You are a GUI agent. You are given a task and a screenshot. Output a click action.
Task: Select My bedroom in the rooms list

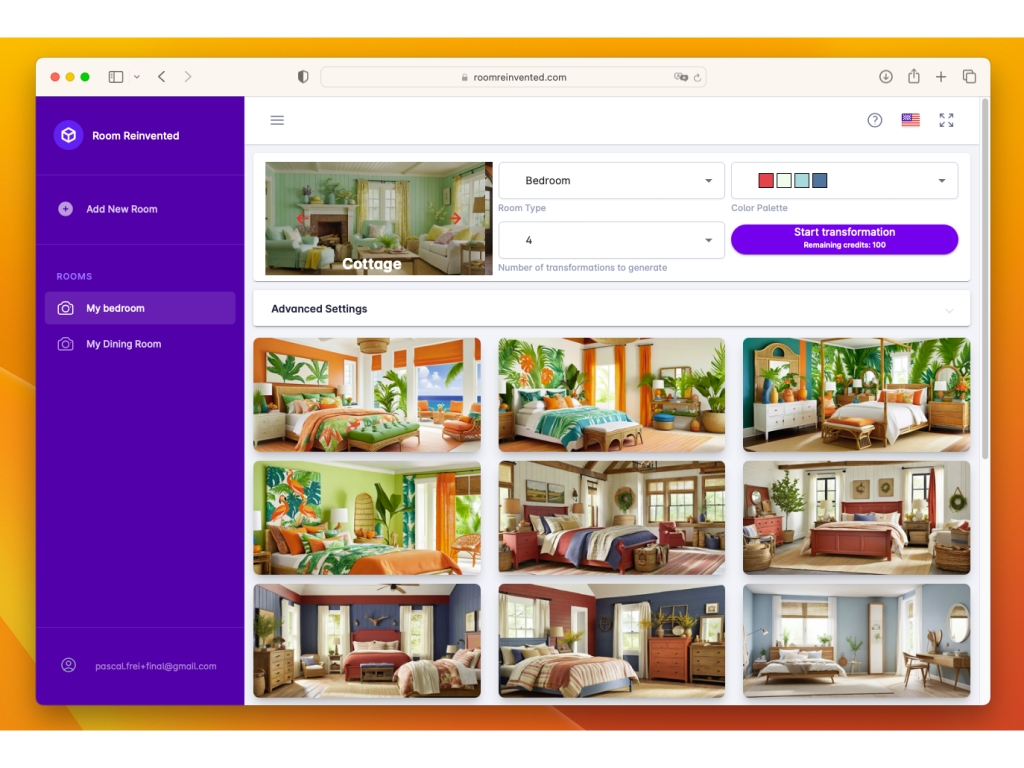[x=140, y=308]
